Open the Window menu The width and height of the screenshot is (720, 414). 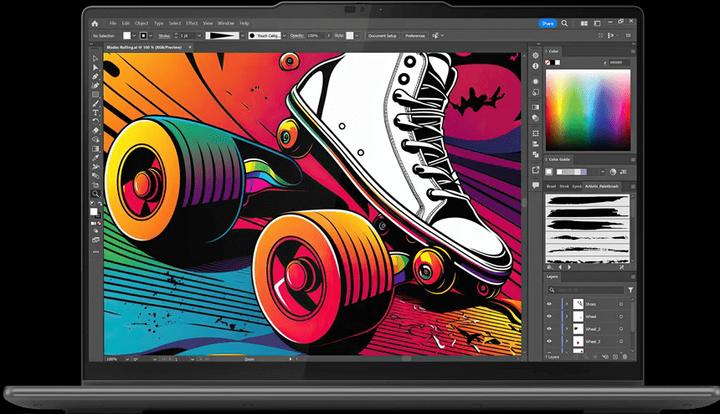click(x=226, y=23)
